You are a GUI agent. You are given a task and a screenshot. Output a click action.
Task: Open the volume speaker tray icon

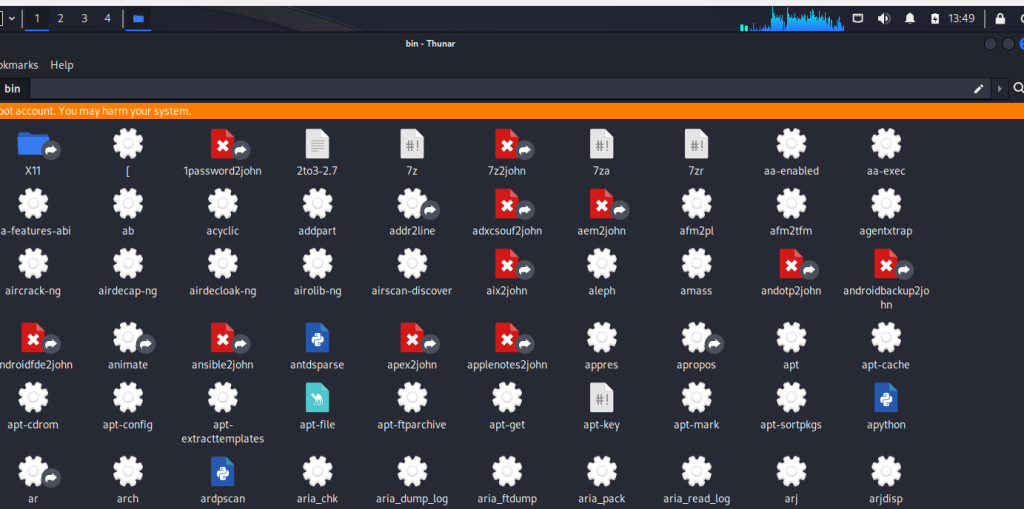pyautogui.click(x=884, y=18)
